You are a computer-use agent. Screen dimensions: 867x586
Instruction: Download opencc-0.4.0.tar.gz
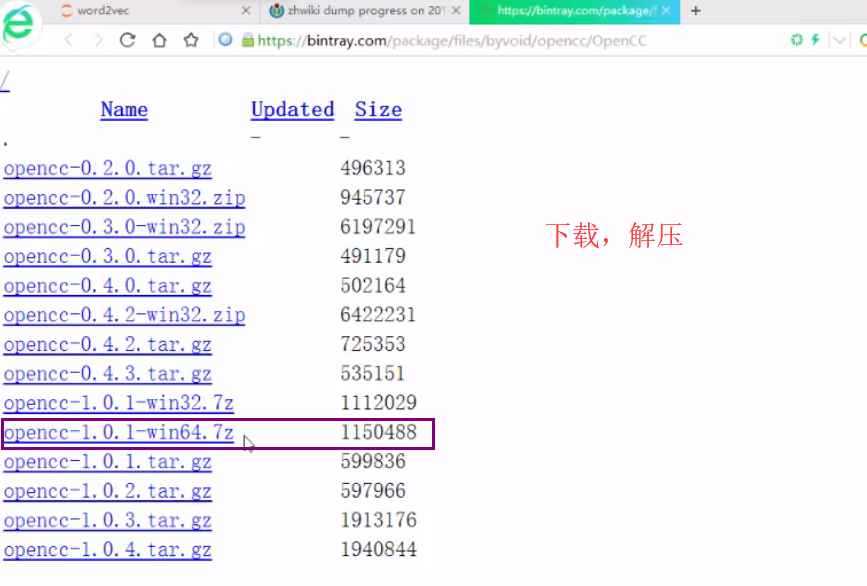[x=107, y=285]
